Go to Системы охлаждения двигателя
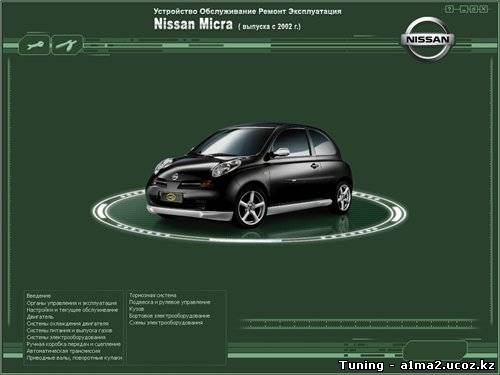 coord(68,323)
